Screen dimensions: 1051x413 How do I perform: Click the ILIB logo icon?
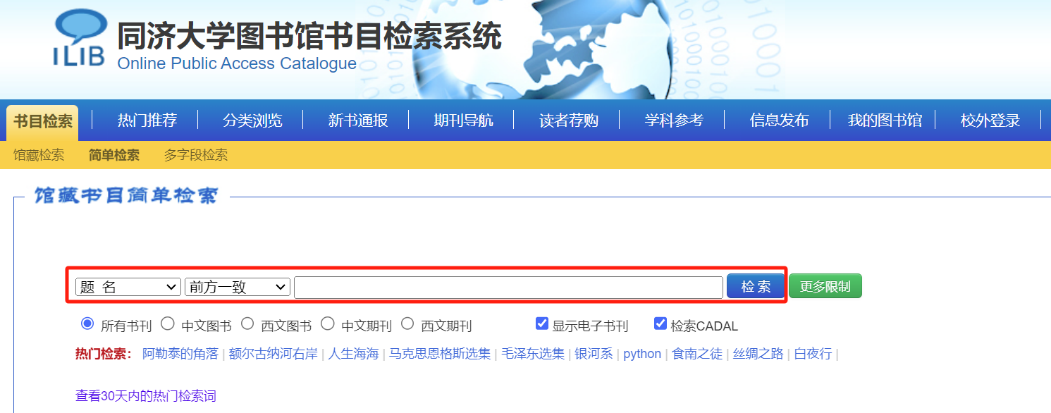pos(80,38)
